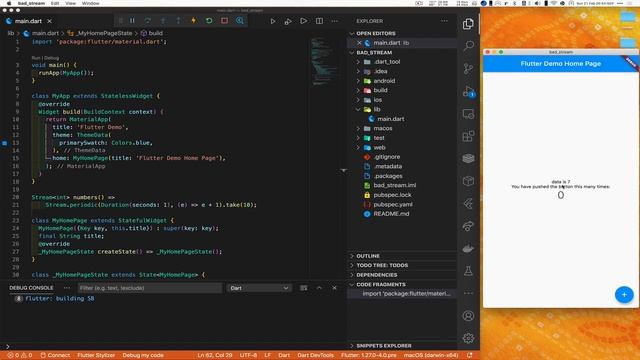
Task: Open the Flutter logo view in activity bar
Action: click(x=468, y=203)
